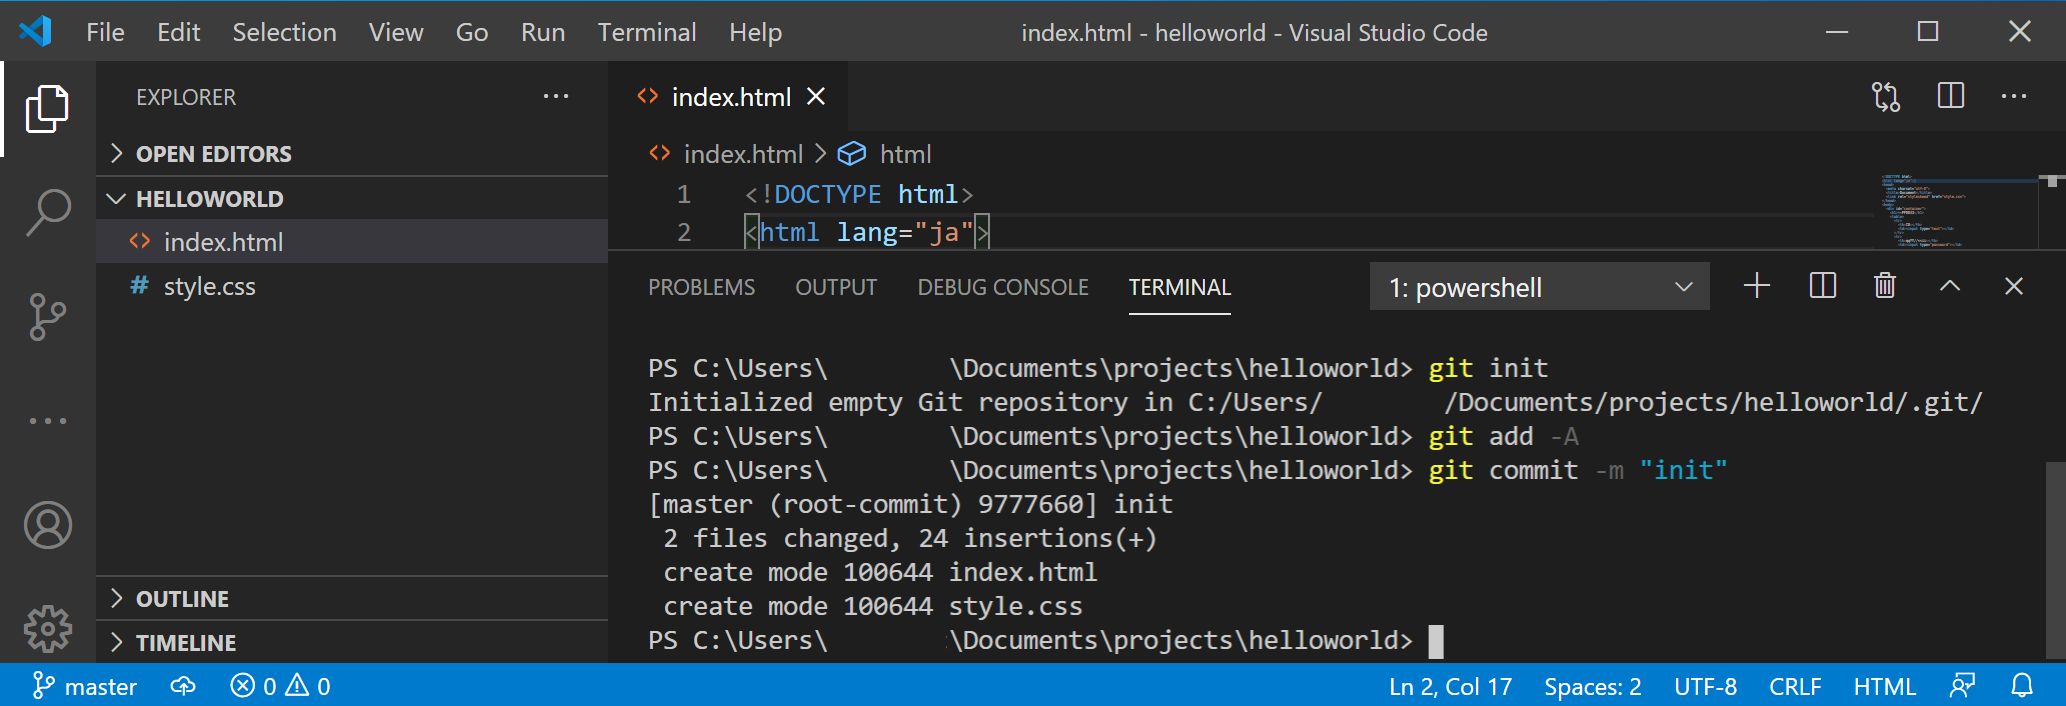Maximize the panel size with chevron up
The width and height of the screenshot is (2066, 706).
tap(1949, 287)
